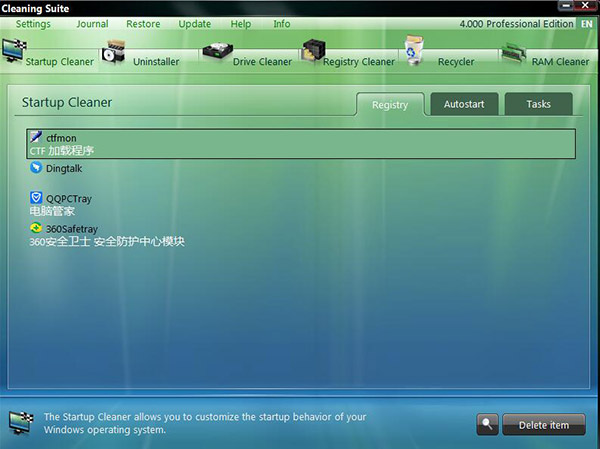Click the 4.000 Professional Edition label
The width and height of the screenshot is (600, 449).
(x=517, y=24)
